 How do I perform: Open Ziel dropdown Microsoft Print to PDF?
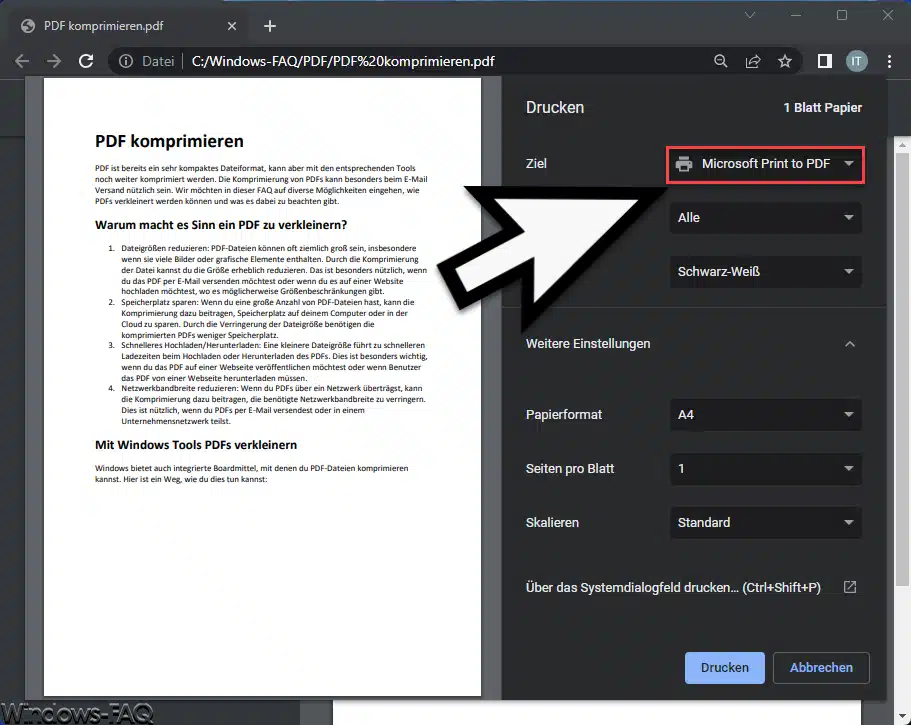pos(765,164)
